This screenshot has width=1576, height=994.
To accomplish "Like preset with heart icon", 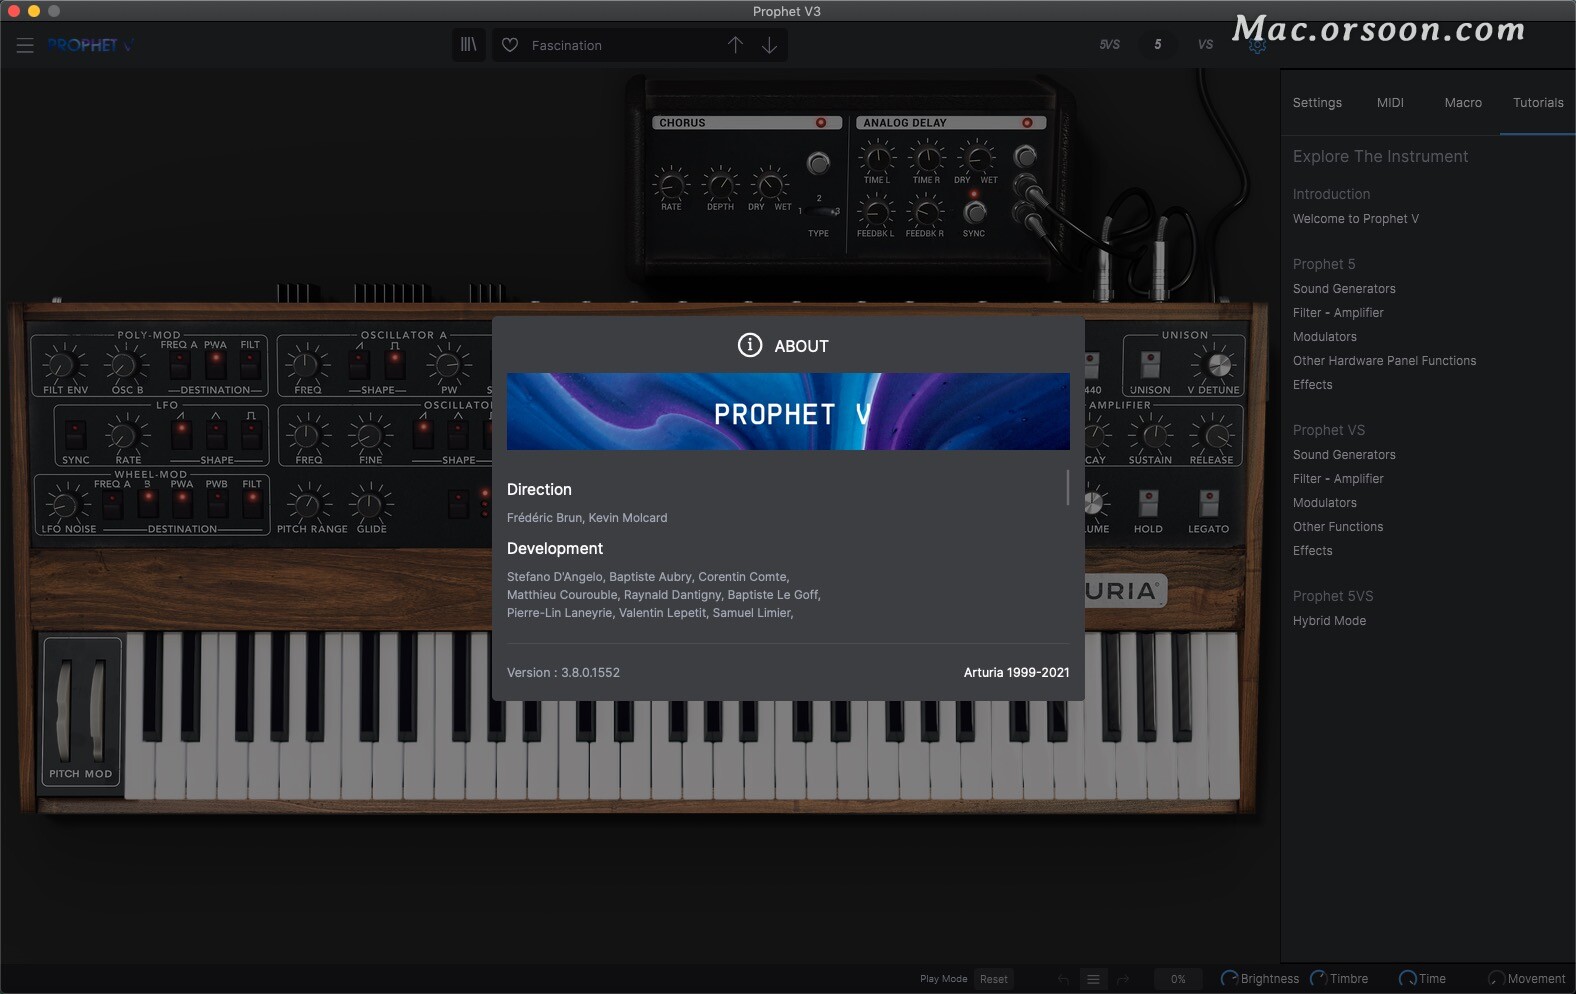I will coord(510,45).
